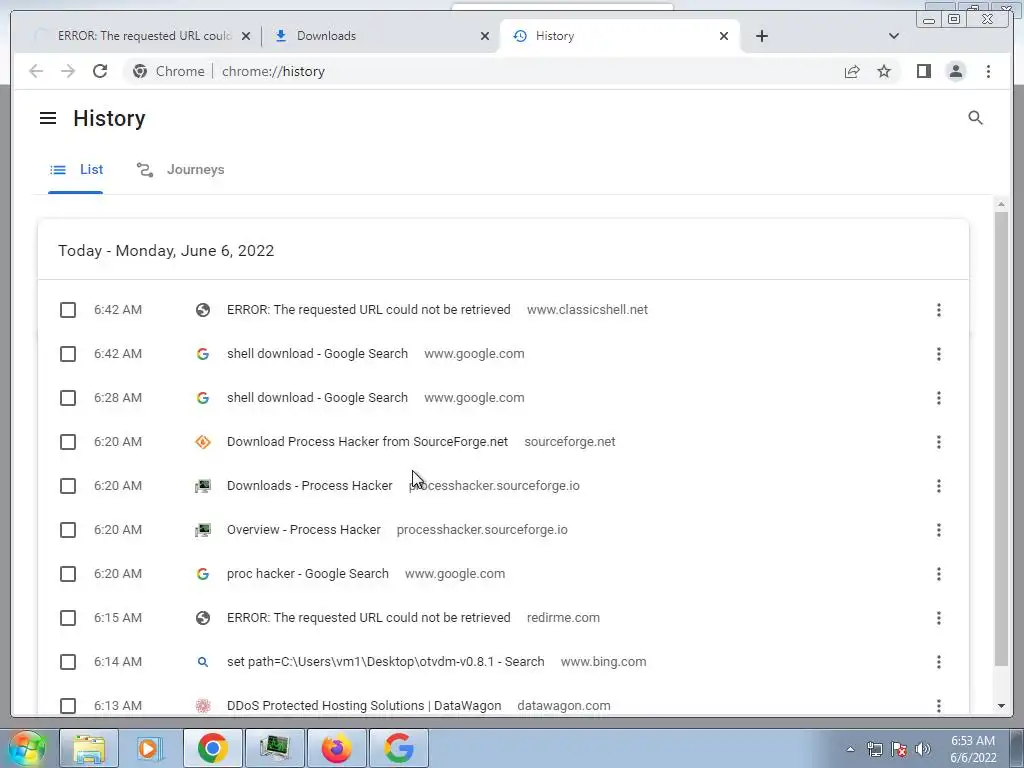Open a new tab
Viewport: 1024px width, 768px height.
[x=761, y=36]
